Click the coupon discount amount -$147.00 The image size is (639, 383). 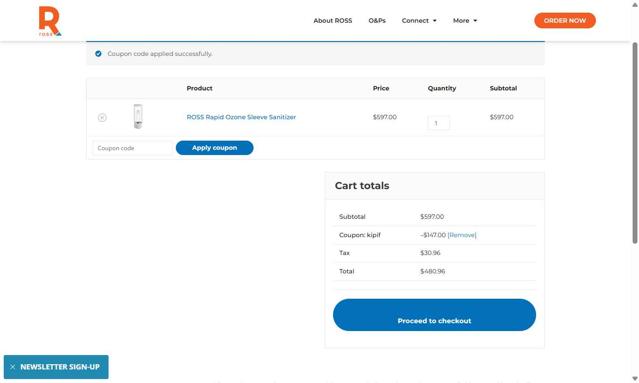coord(433,235)
